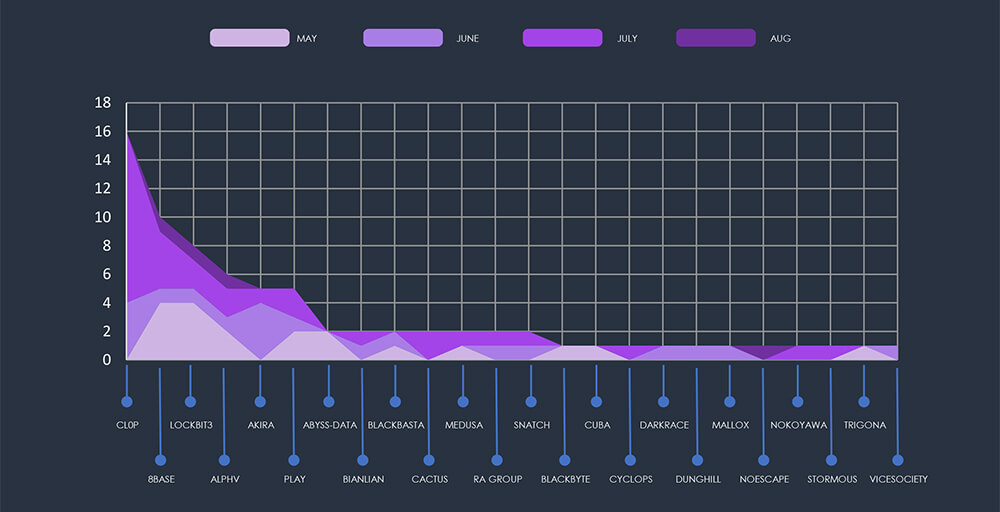Select the JULY legend label text

coord(627,38)
